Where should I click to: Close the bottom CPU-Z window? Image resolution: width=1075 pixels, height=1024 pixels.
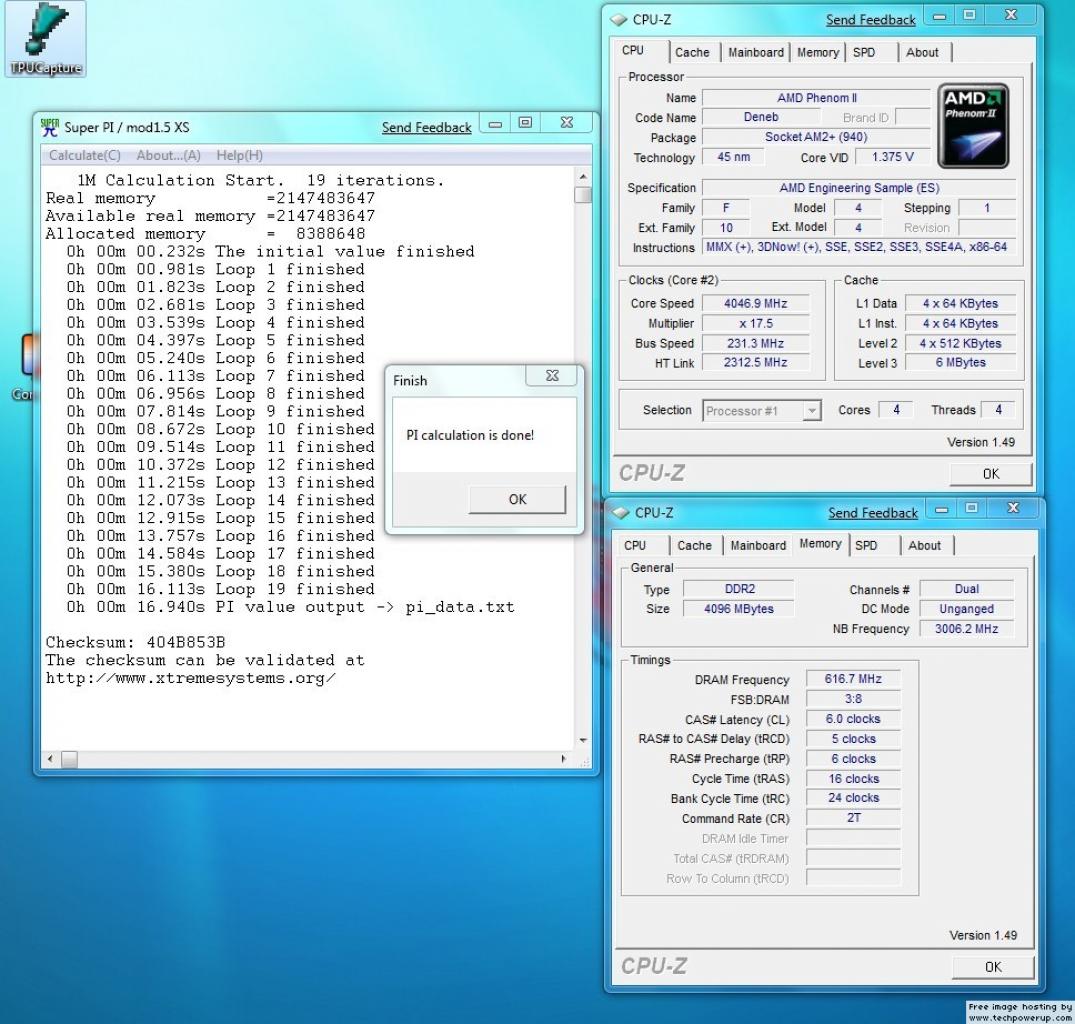[1013, 509]
